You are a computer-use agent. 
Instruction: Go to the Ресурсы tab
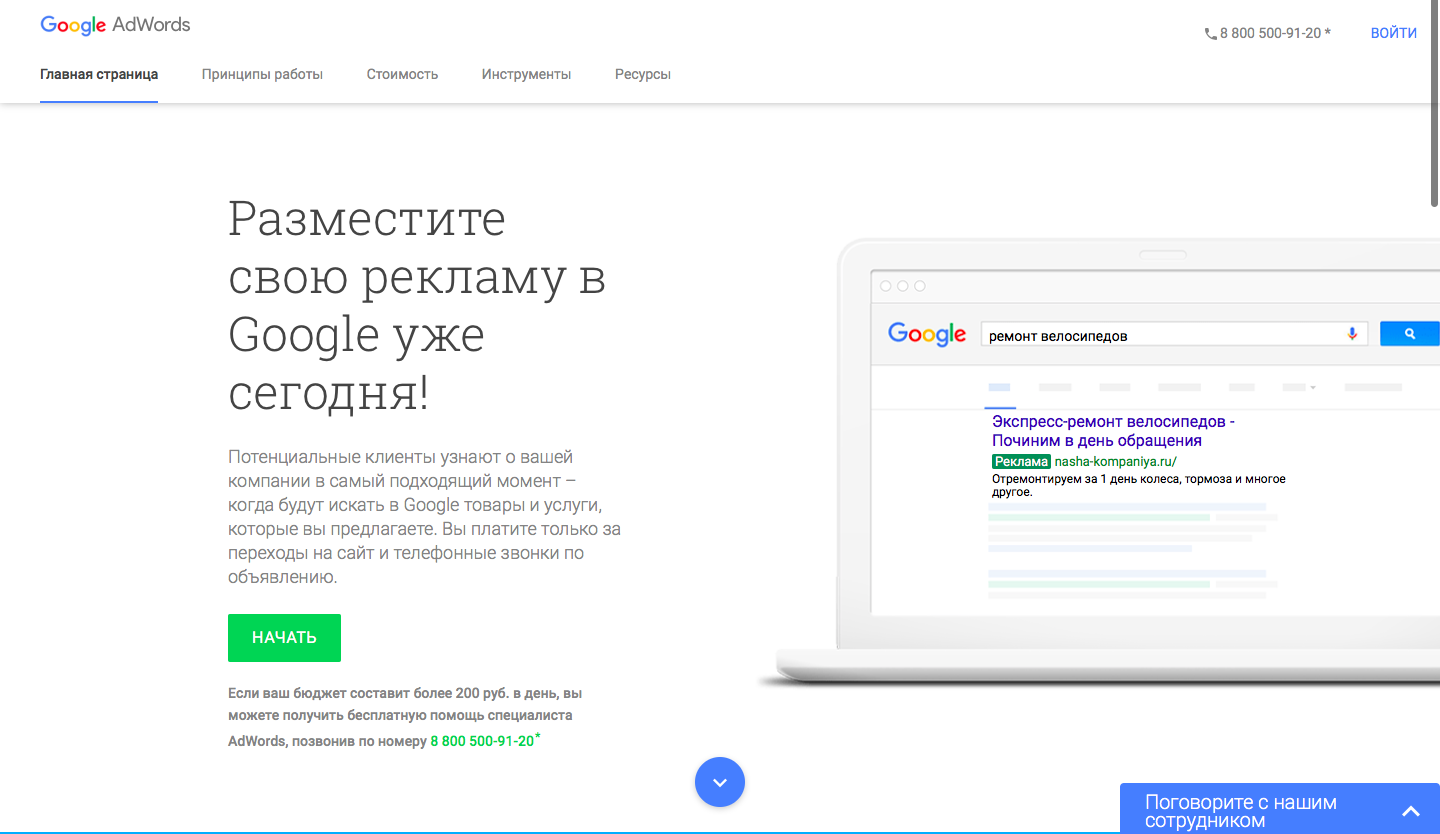pyautogui.click(x=643, y=74)
